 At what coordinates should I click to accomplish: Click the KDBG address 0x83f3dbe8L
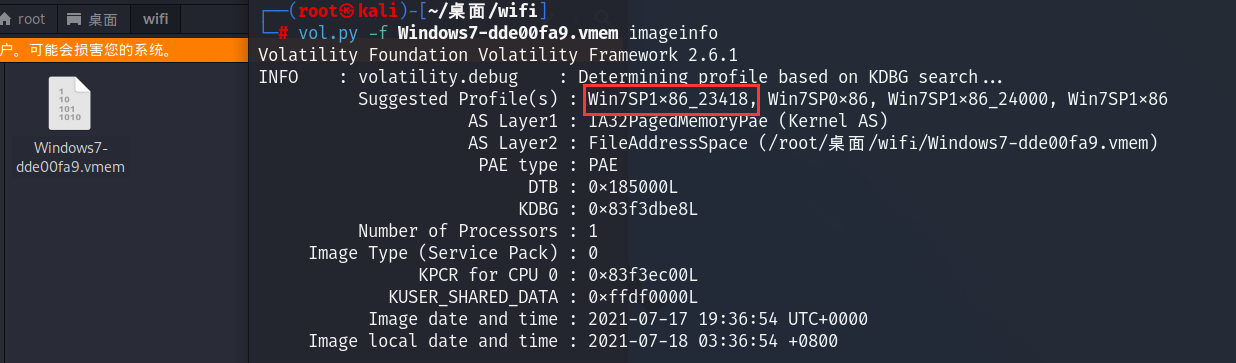pyautogui.click(x=643, y=209)
